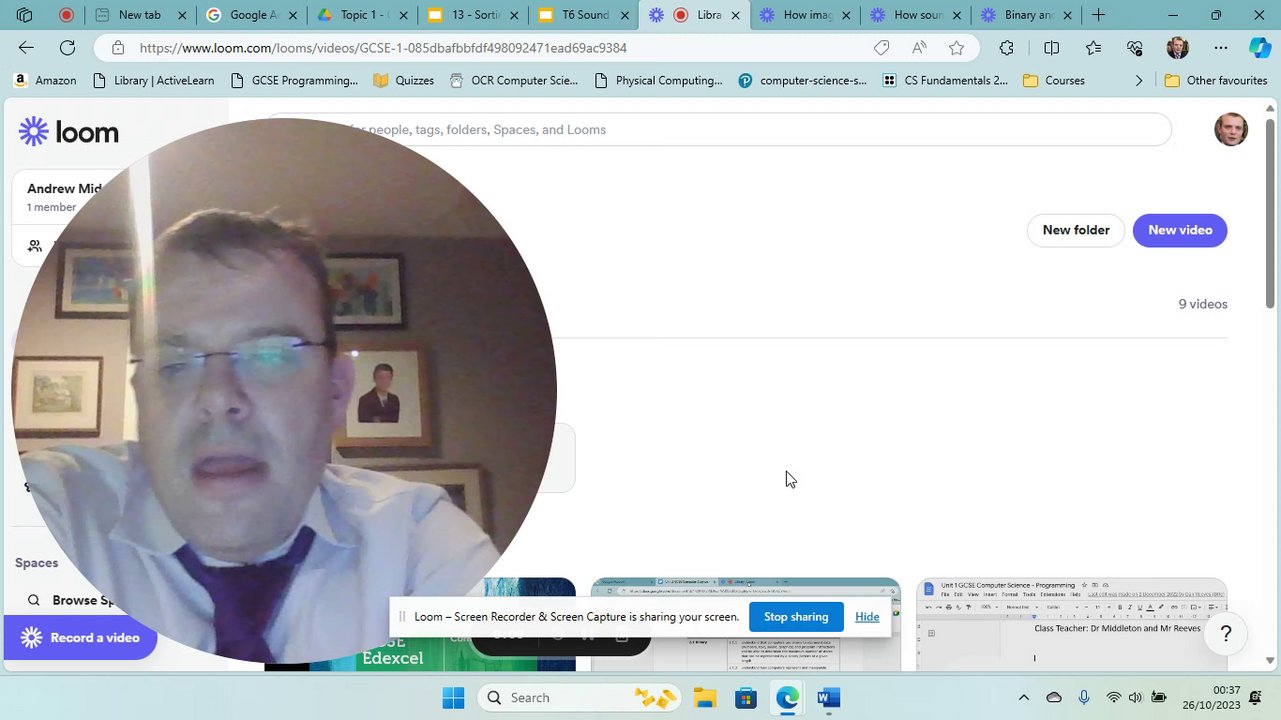Switch to T6 Sound tab
The height and width of the screenshot is (720, 1281).
581,15
